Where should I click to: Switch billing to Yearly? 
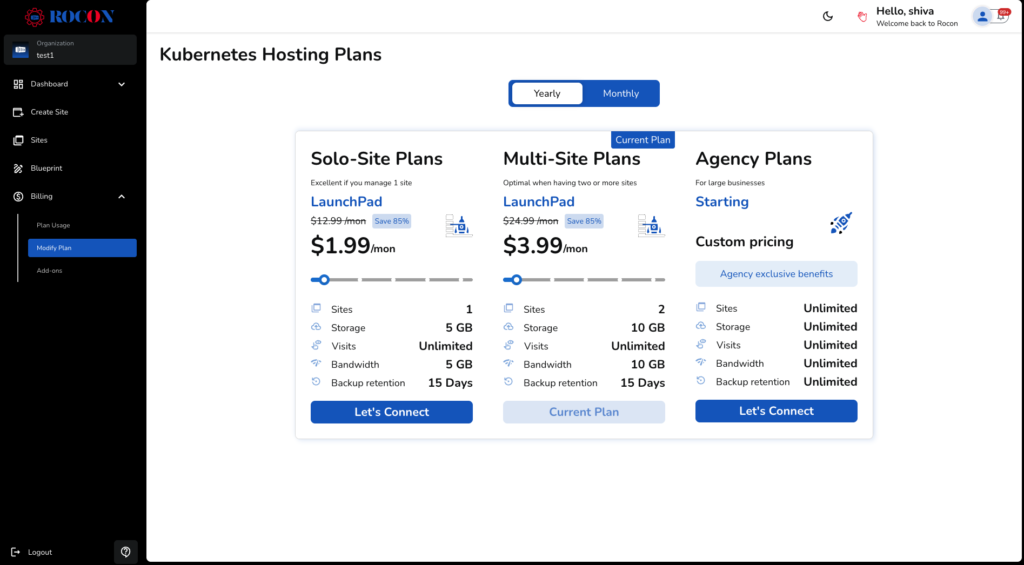coord(547,93)
